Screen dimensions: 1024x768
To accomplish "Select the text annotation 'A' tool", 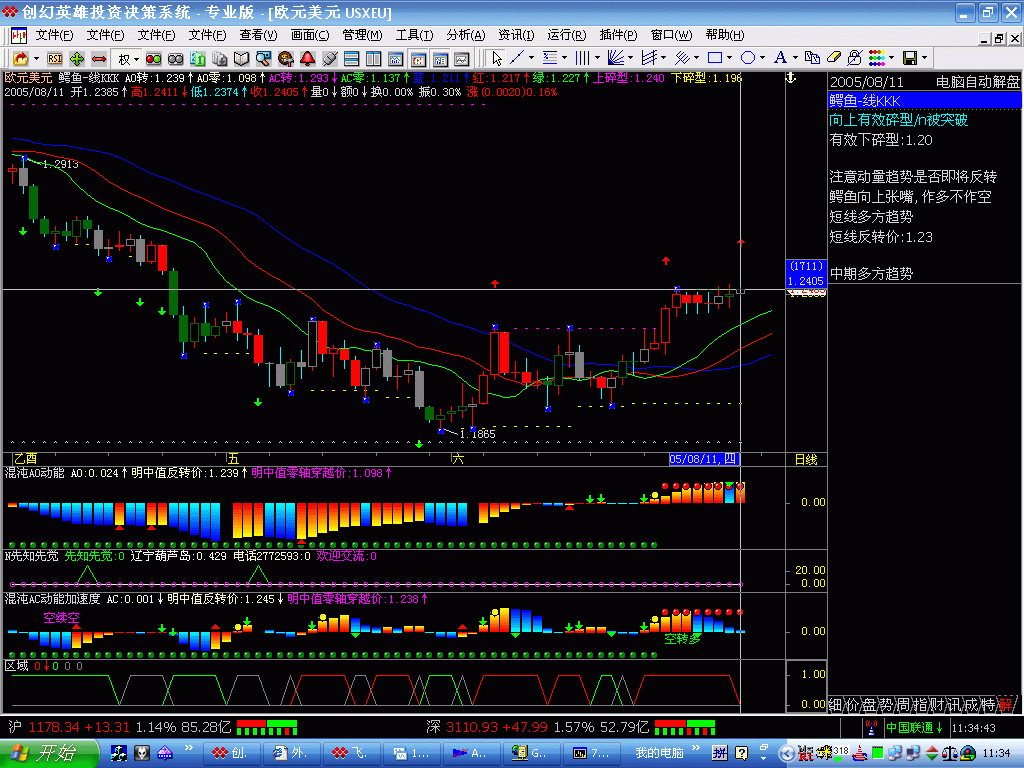I will click(x=780, y=58).
